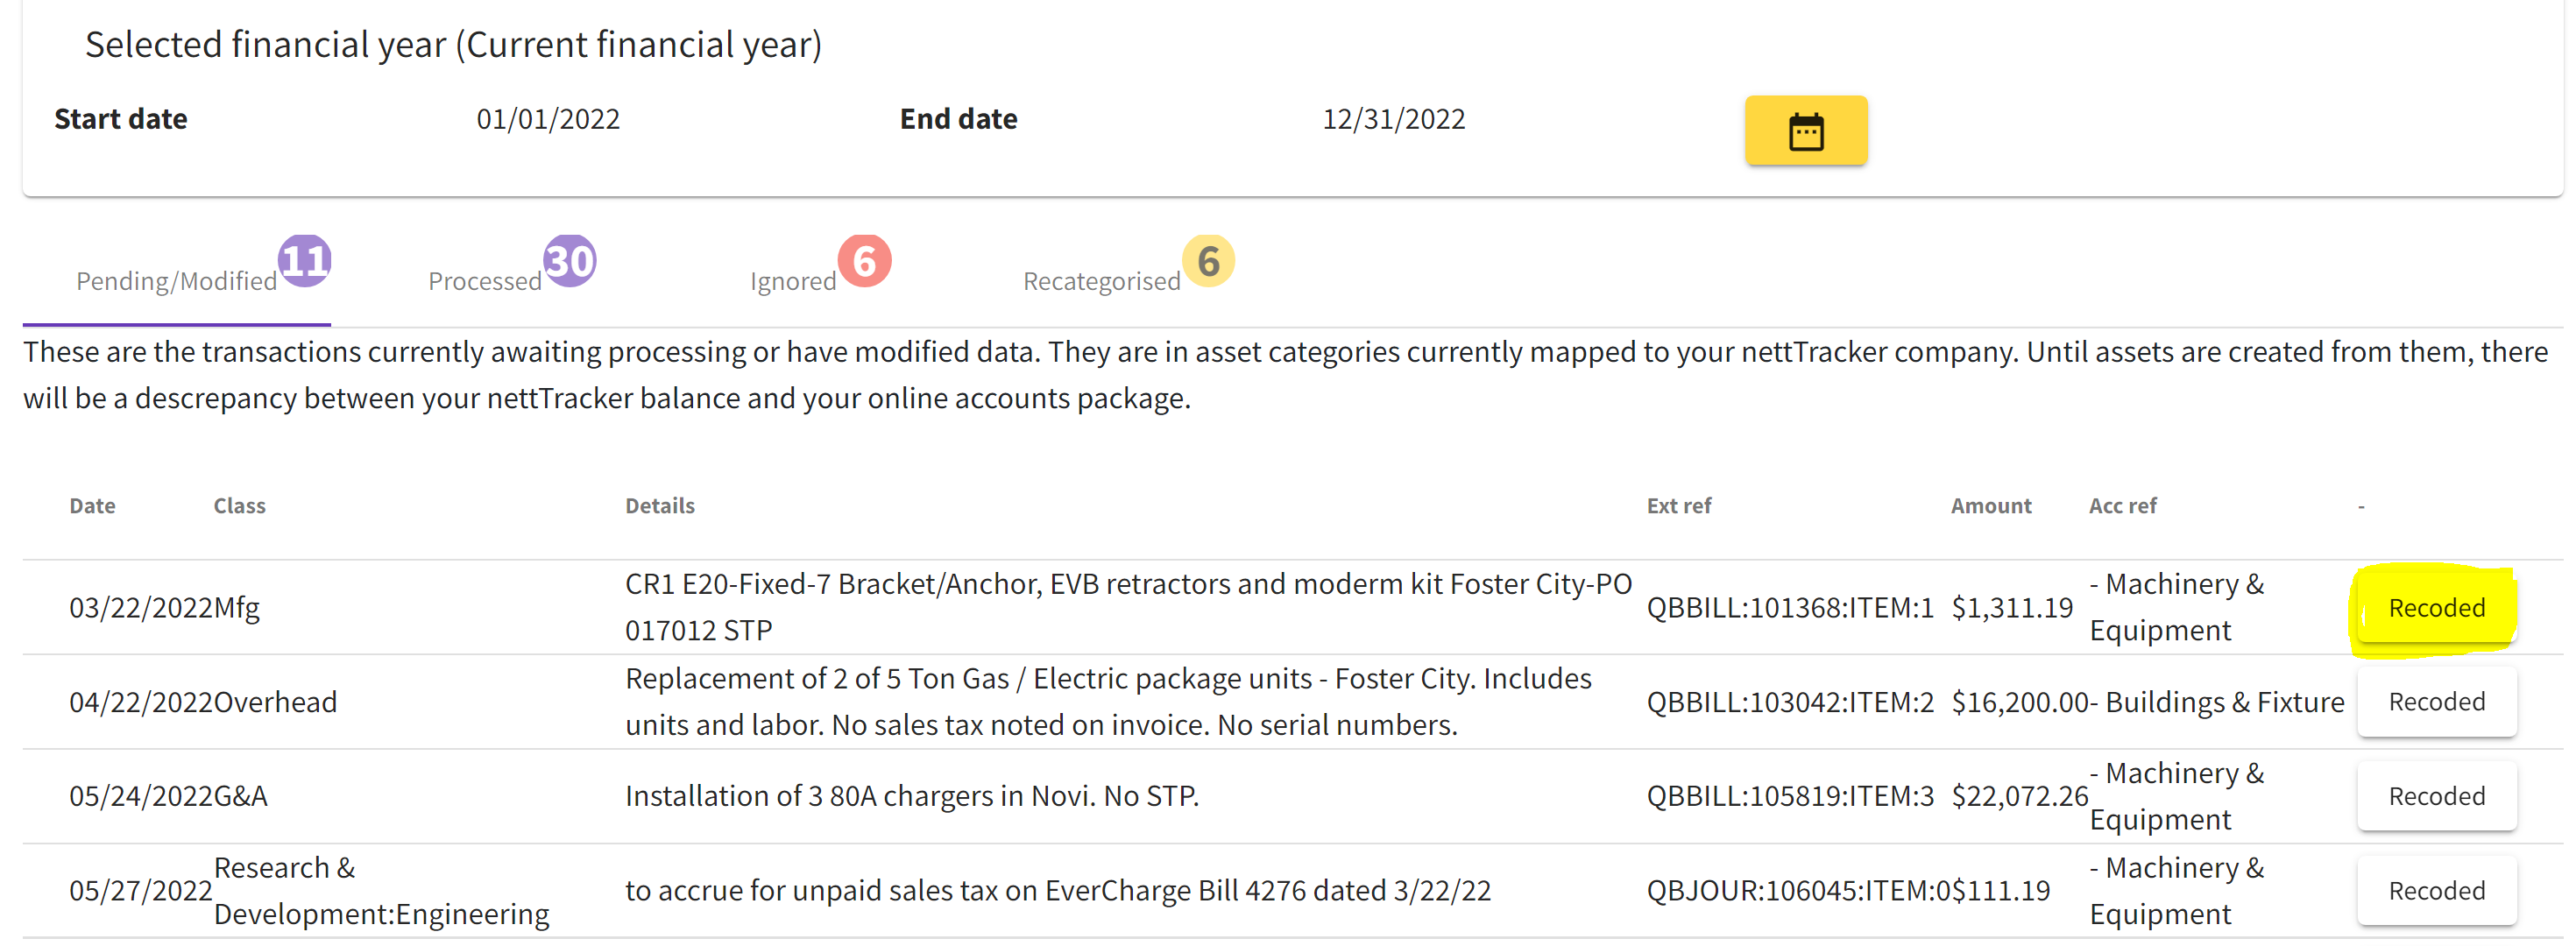Select the 03/22/2022 Mfg transaction row details
2576x946 pixels.
(1128, 607)
